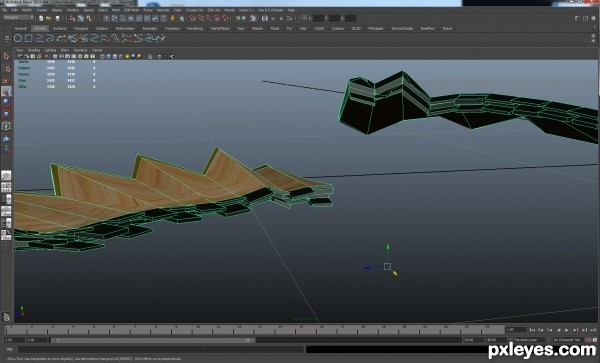This screenshot has height=363, width=600.
Task: Toggle Wireframe on Shaded in the panel toolbar
Action: [x=114, y=56]
